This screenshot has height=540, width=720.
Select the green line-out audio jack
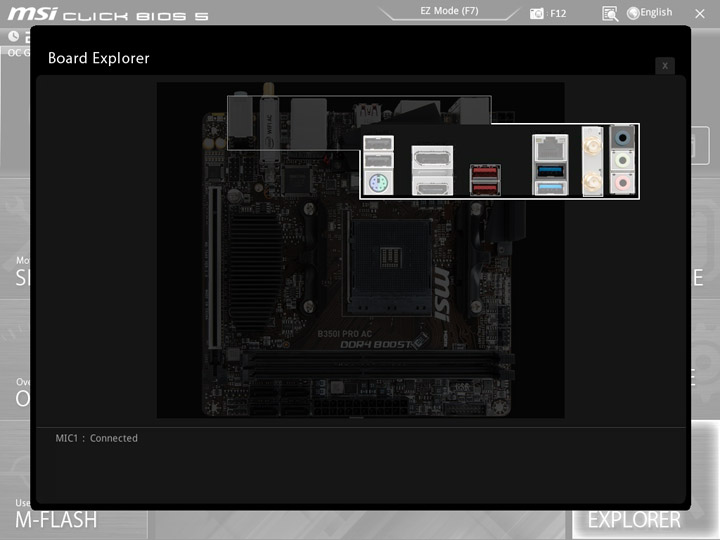point(623,160)
